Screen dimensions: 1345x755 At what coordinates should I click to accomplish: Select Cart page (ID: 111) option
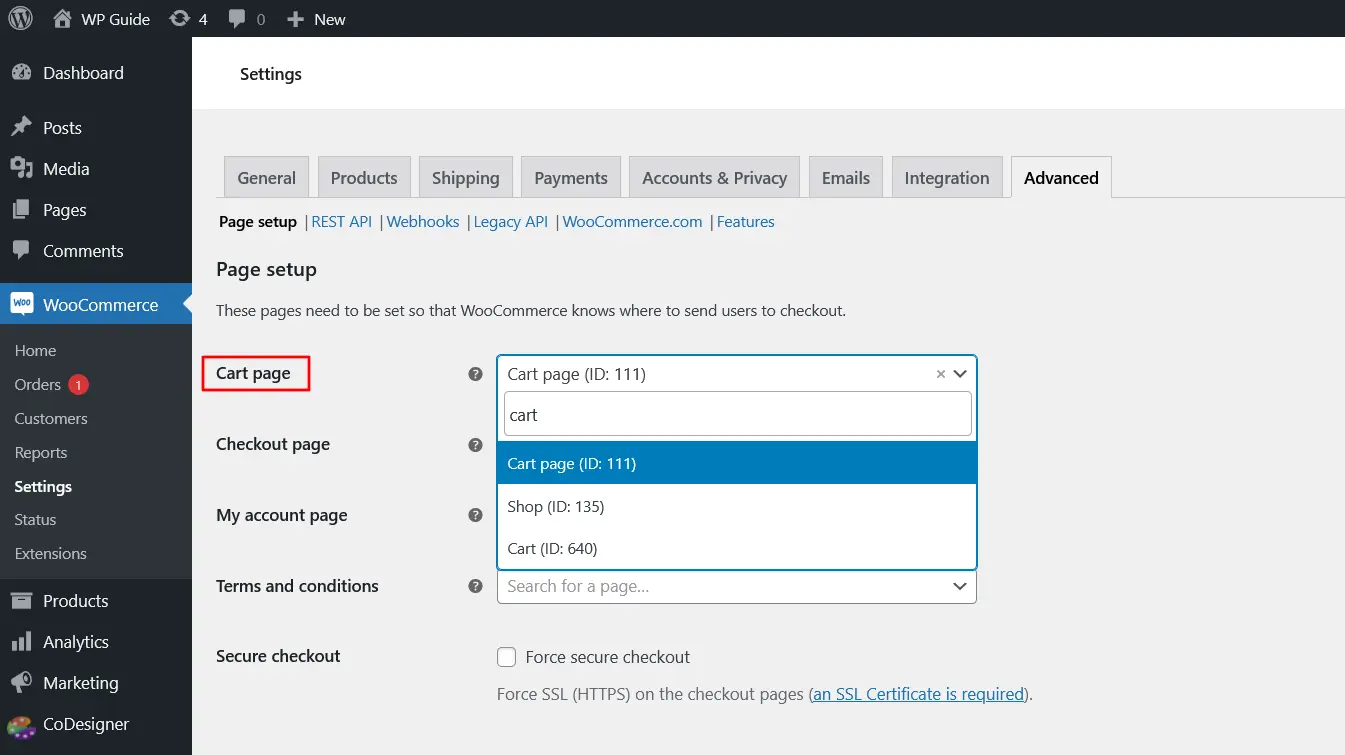(737, 463)
